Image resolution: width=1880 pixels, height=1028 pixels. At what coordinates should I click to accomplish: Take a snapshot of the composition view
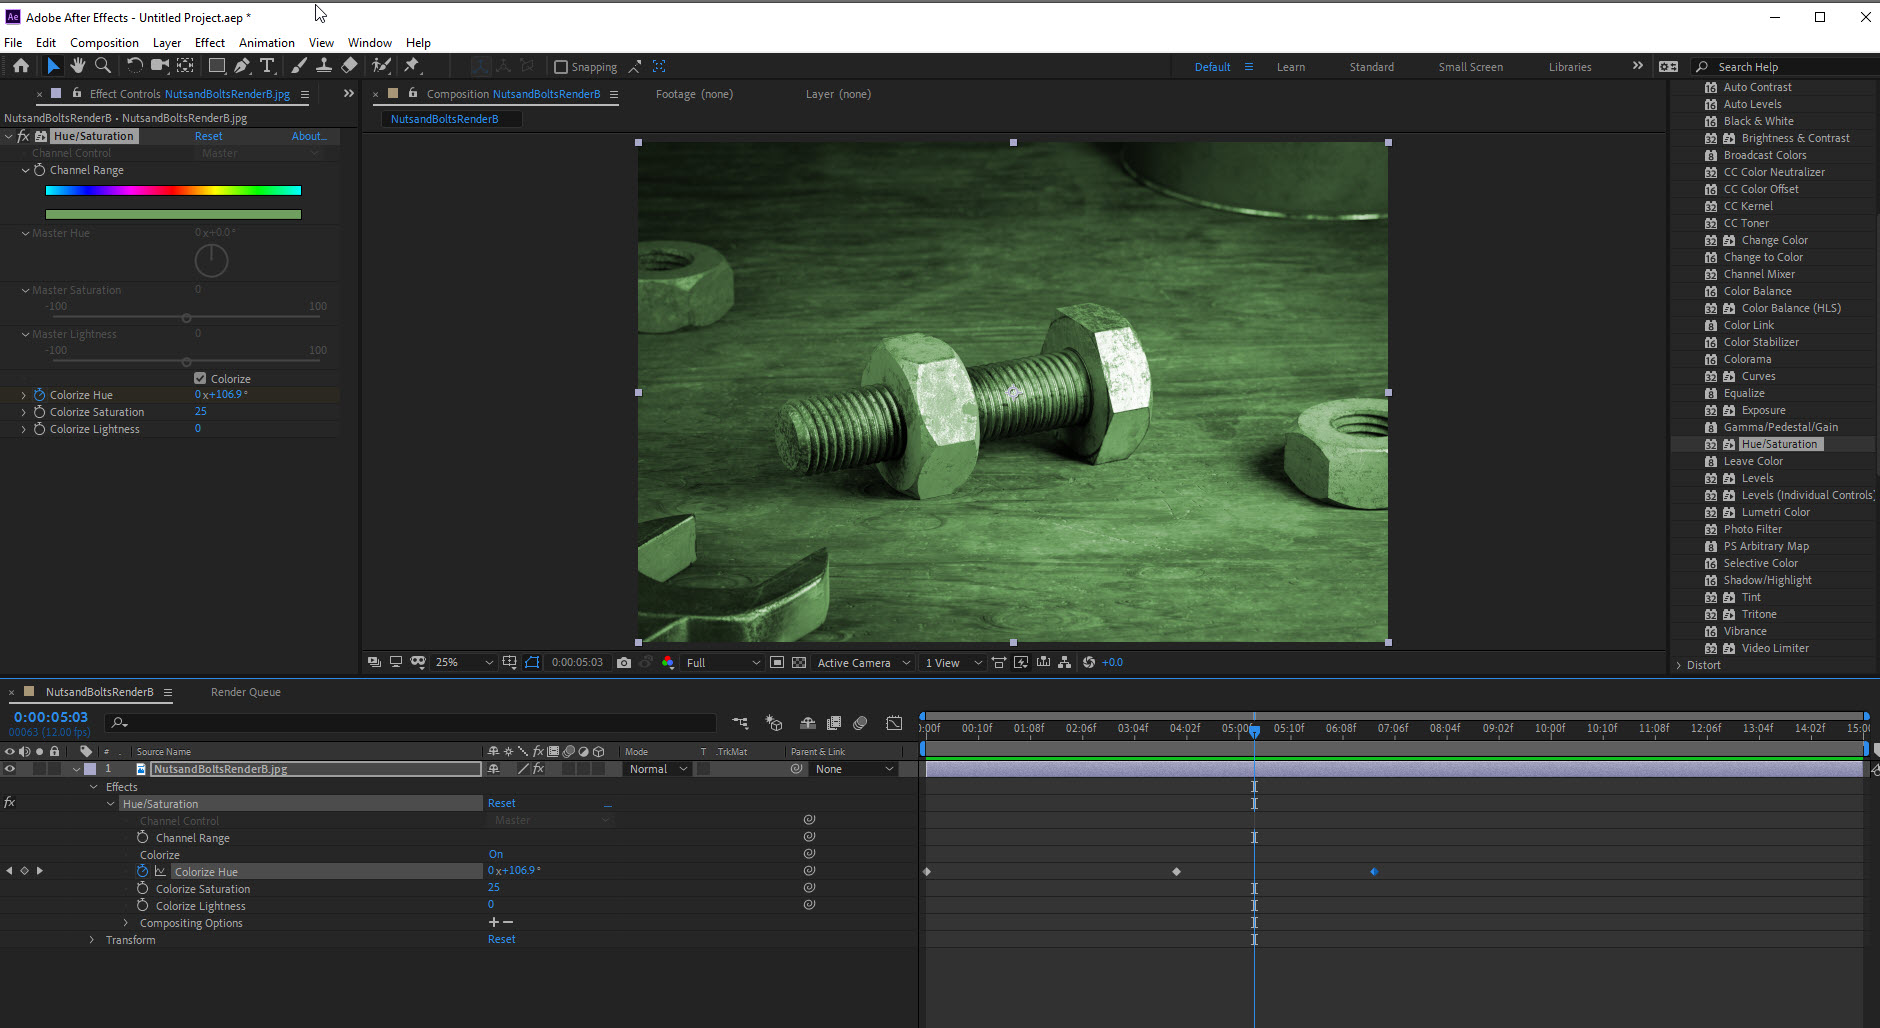[624, 661]
